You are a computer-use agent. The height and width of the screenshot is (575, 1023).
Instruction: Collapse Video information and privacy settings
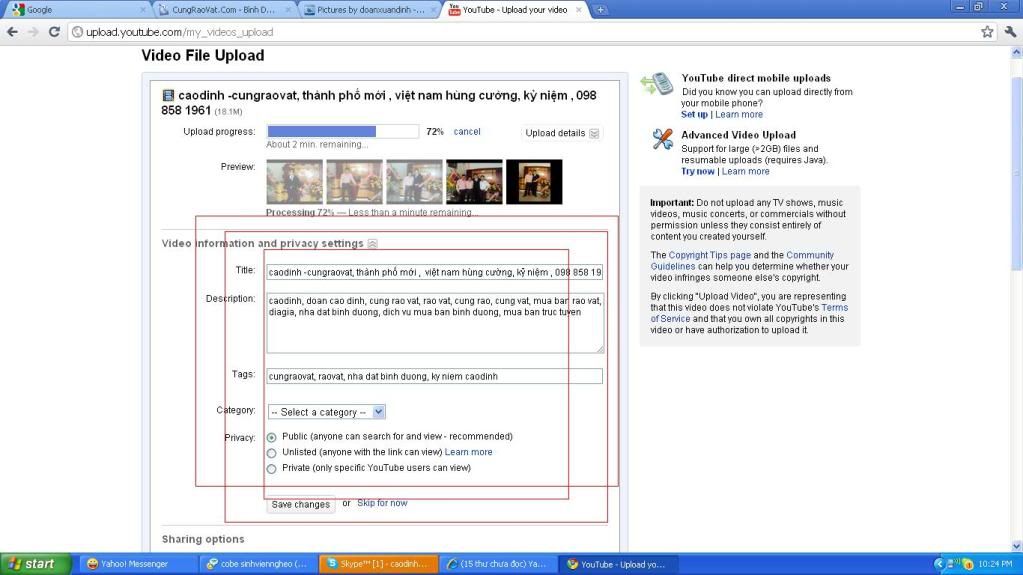[372, 243]
